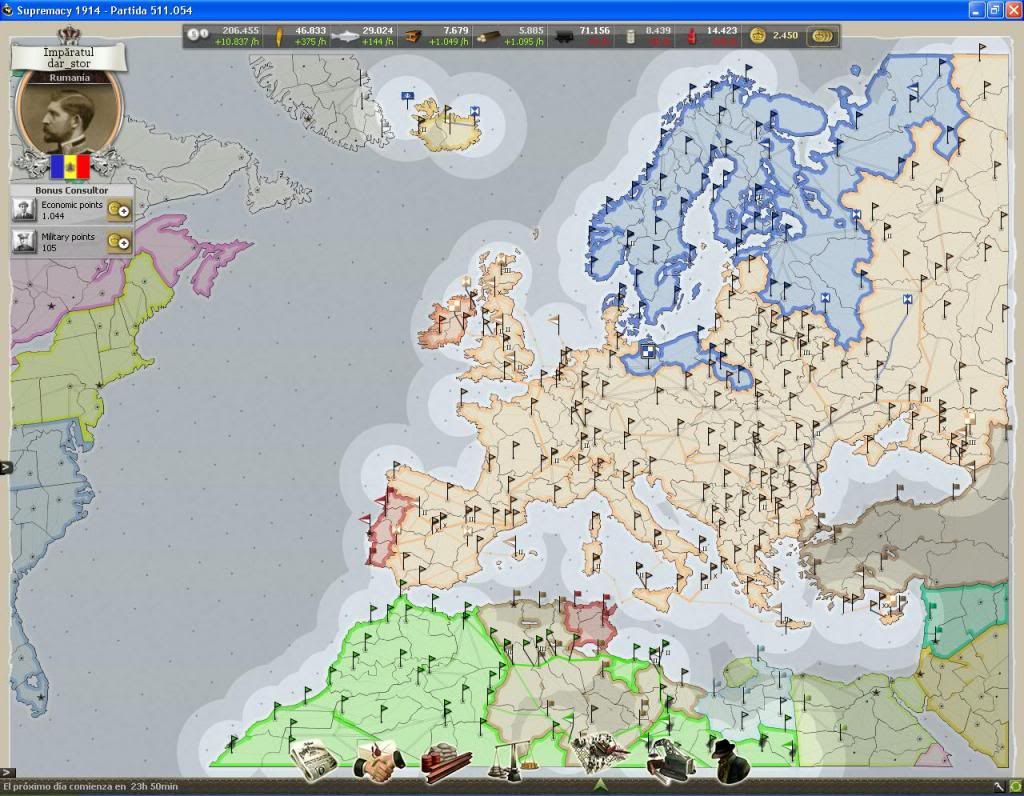The height and width of the screenshot is (796, 1024).
Task: Click the iron amount 7.679
Action: pyautogui.click(x=455, y=30)
